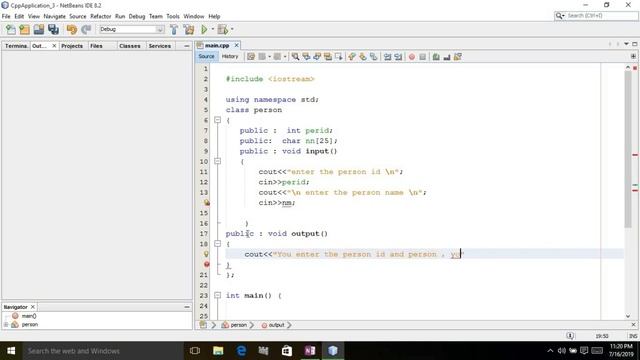Click the Shift Line Left icon
The width and height of the screenshot is (640, 360).
[387, 57]
